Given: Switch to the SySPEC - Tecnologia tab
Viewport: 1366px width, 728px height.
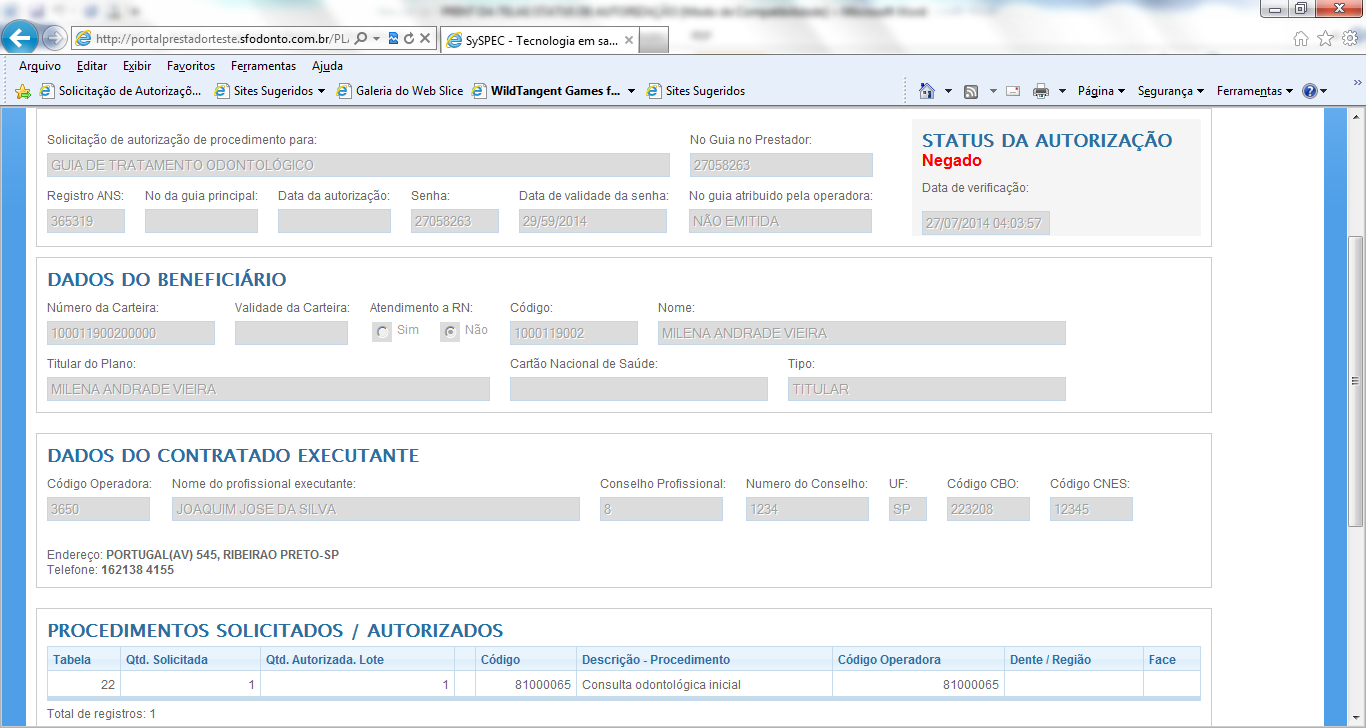Looking at the screenshot, I should [539, 41].
